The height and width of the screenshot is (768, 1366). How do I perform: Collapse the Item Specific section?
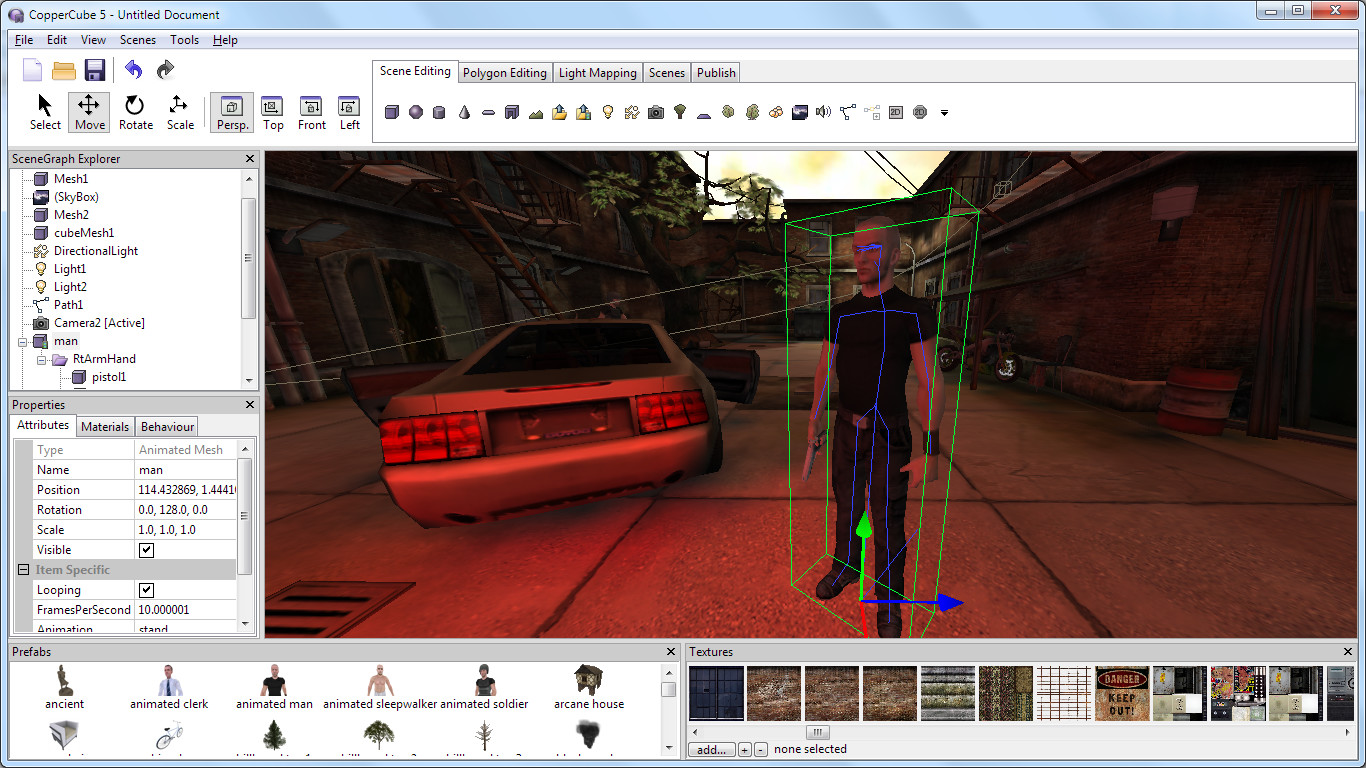(x=22, y=569)
